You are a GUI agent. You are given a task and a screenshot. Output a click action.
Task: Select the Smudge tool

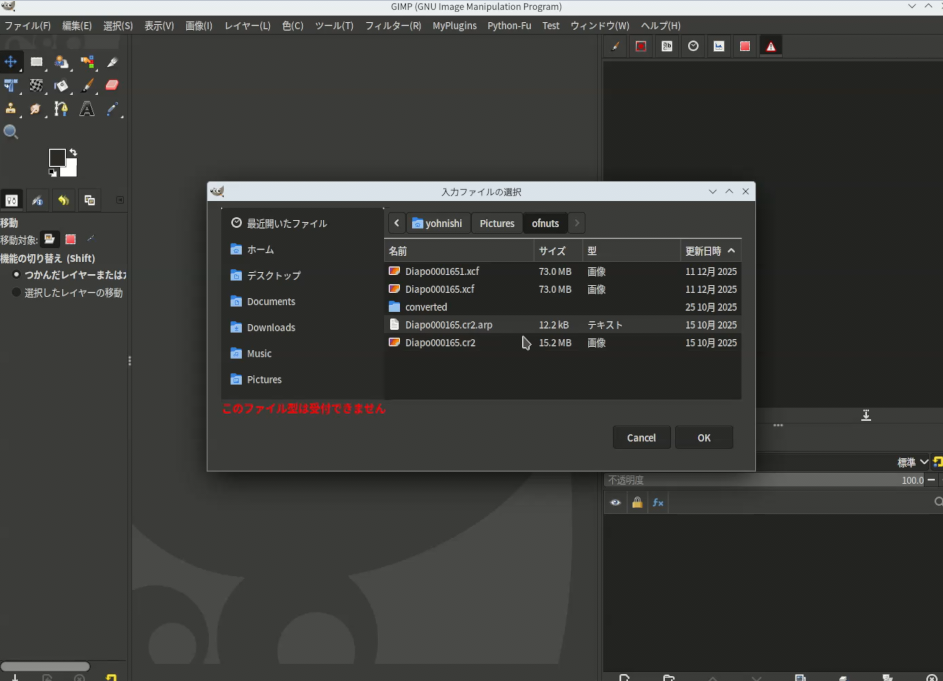coord(36,109)
